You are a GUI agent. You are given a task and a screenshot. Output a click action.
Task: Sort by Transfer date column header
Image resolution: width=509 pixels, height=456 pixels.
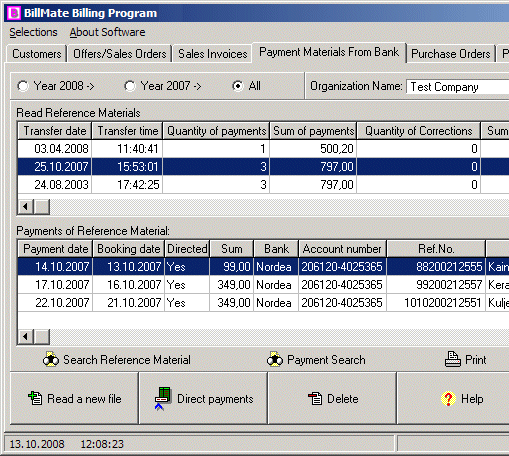[x=55, y=131]
